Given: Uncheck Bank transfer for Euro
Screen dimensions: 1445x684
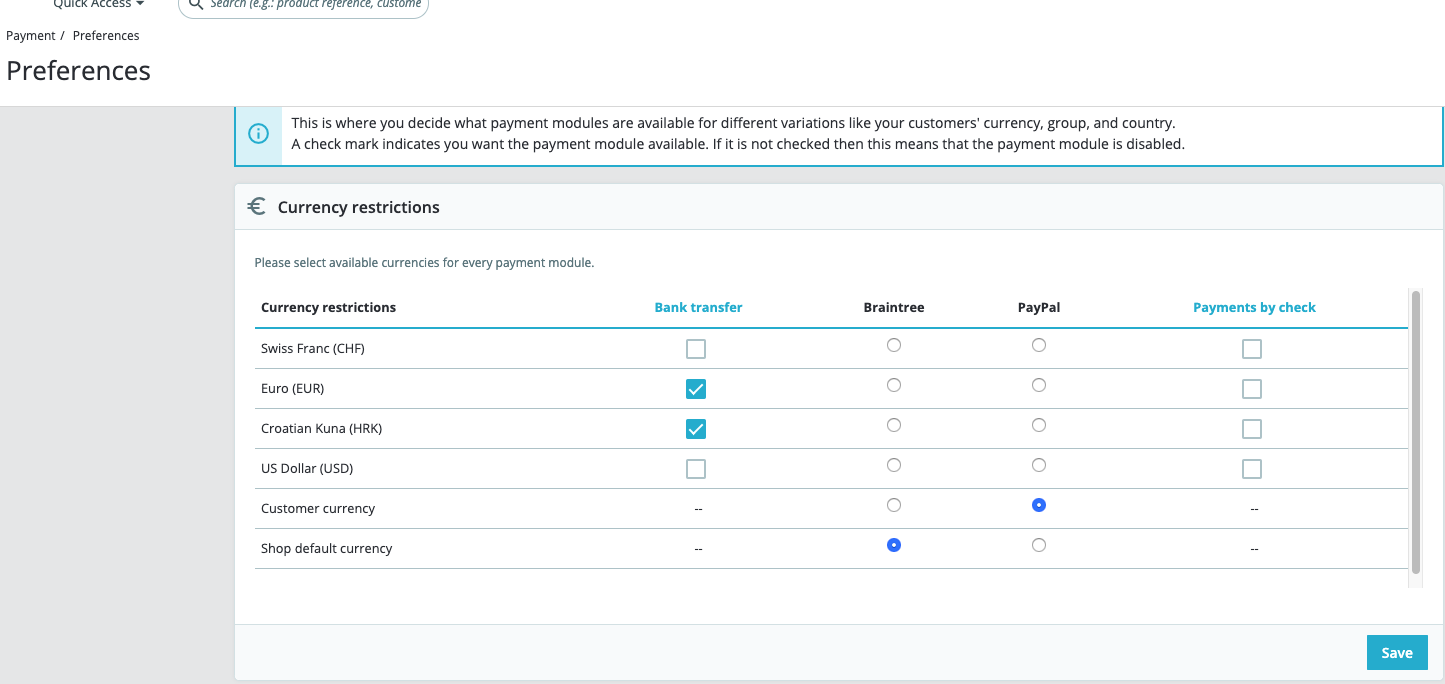Looking at the screenshot, I should pos(696,389).
